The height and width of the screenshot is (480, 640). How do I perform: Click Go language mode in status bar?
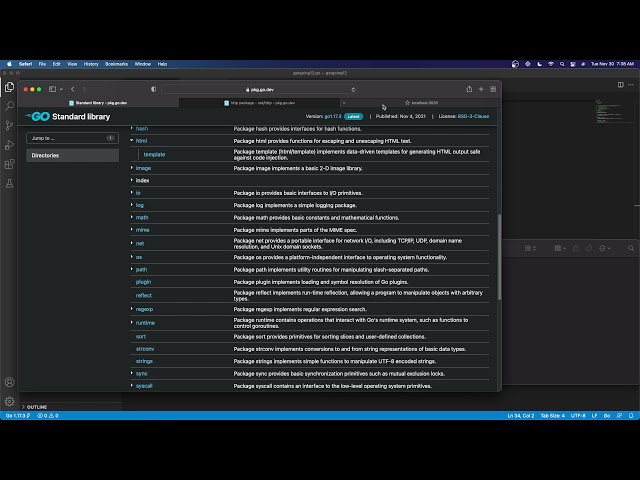[607, 416]
